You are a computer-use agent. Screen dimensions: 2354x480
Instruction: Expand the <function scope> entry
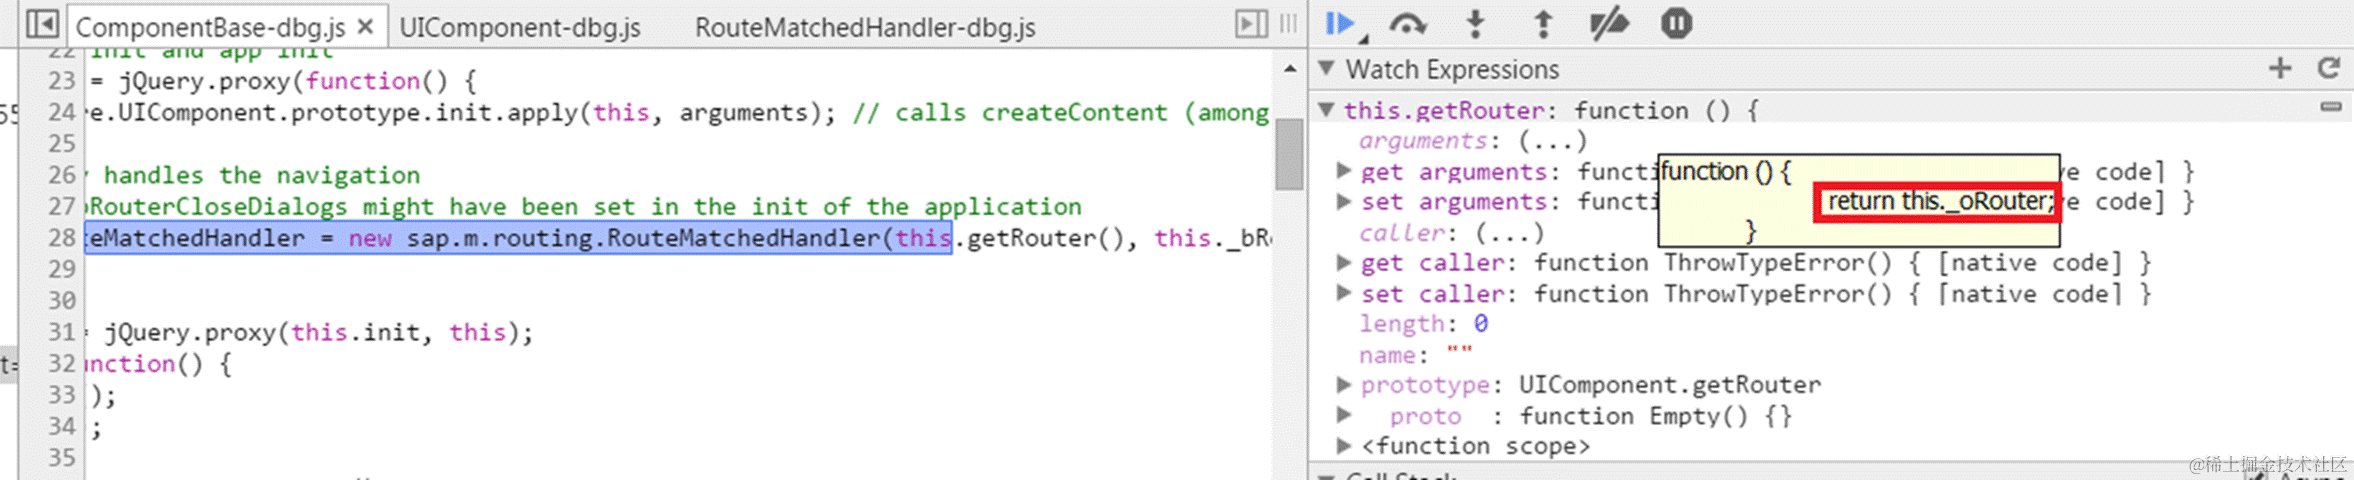click(1345, 445)
